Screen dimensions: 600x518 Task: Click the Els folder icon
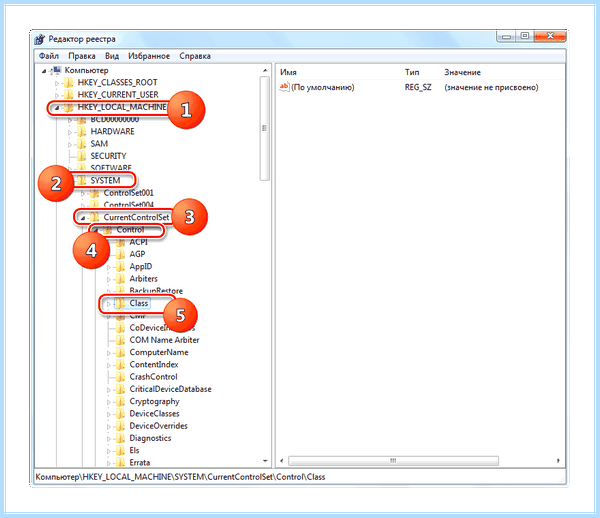pos(121,450)
